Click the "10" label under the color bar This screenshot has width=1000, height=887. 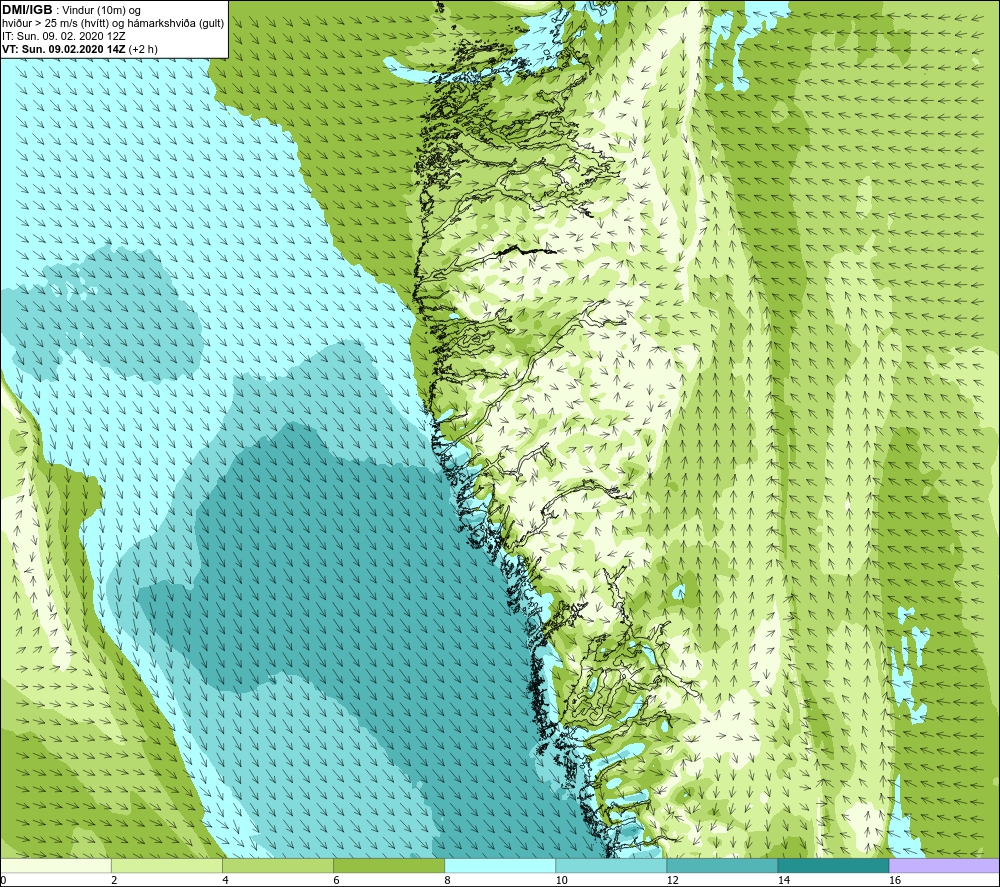(561, 881)
